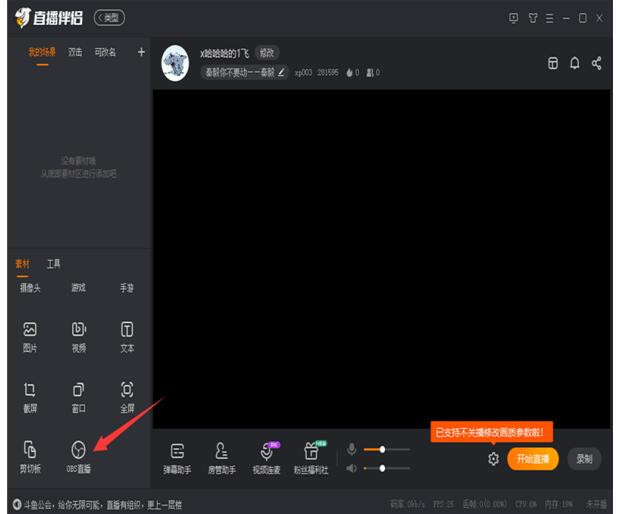Screen dimensions: 620x514
Task: Add the 剪切板 clipboard source
Action: 30,457
